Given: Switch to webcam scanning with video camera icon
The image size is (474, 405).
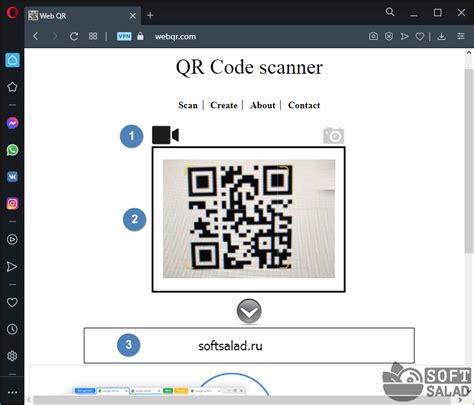Looking at the screenshot, I should point(165,135).
